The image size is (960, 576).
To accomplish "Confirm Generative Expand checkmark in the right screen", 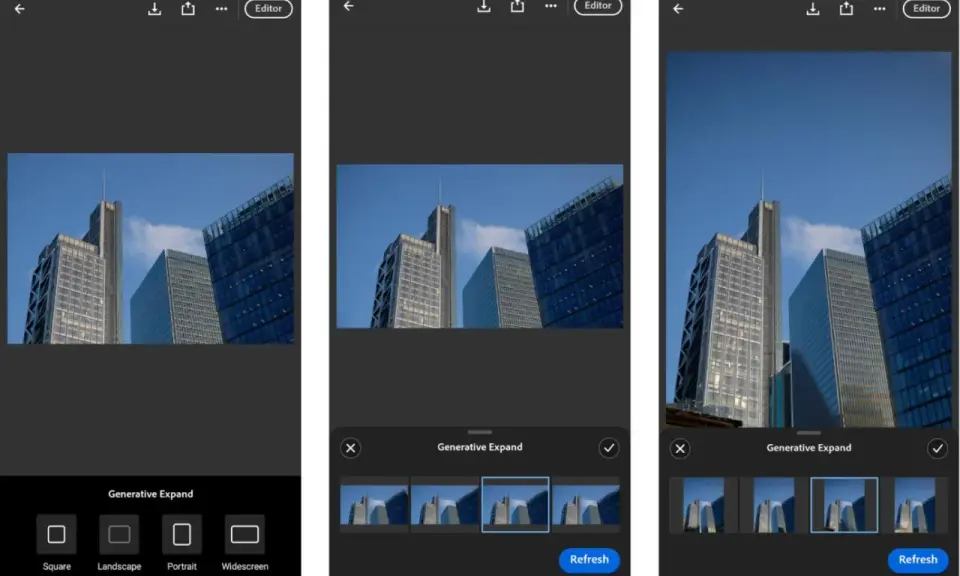I will 937,449.
